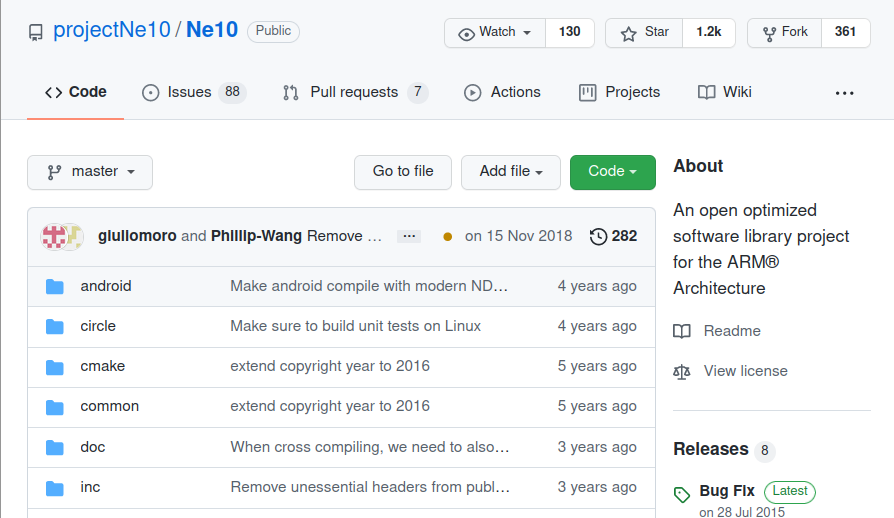Click the orange build status dot
Image resolution: width=894 pixels, height=518 pixels.
[x=448, y=236]
